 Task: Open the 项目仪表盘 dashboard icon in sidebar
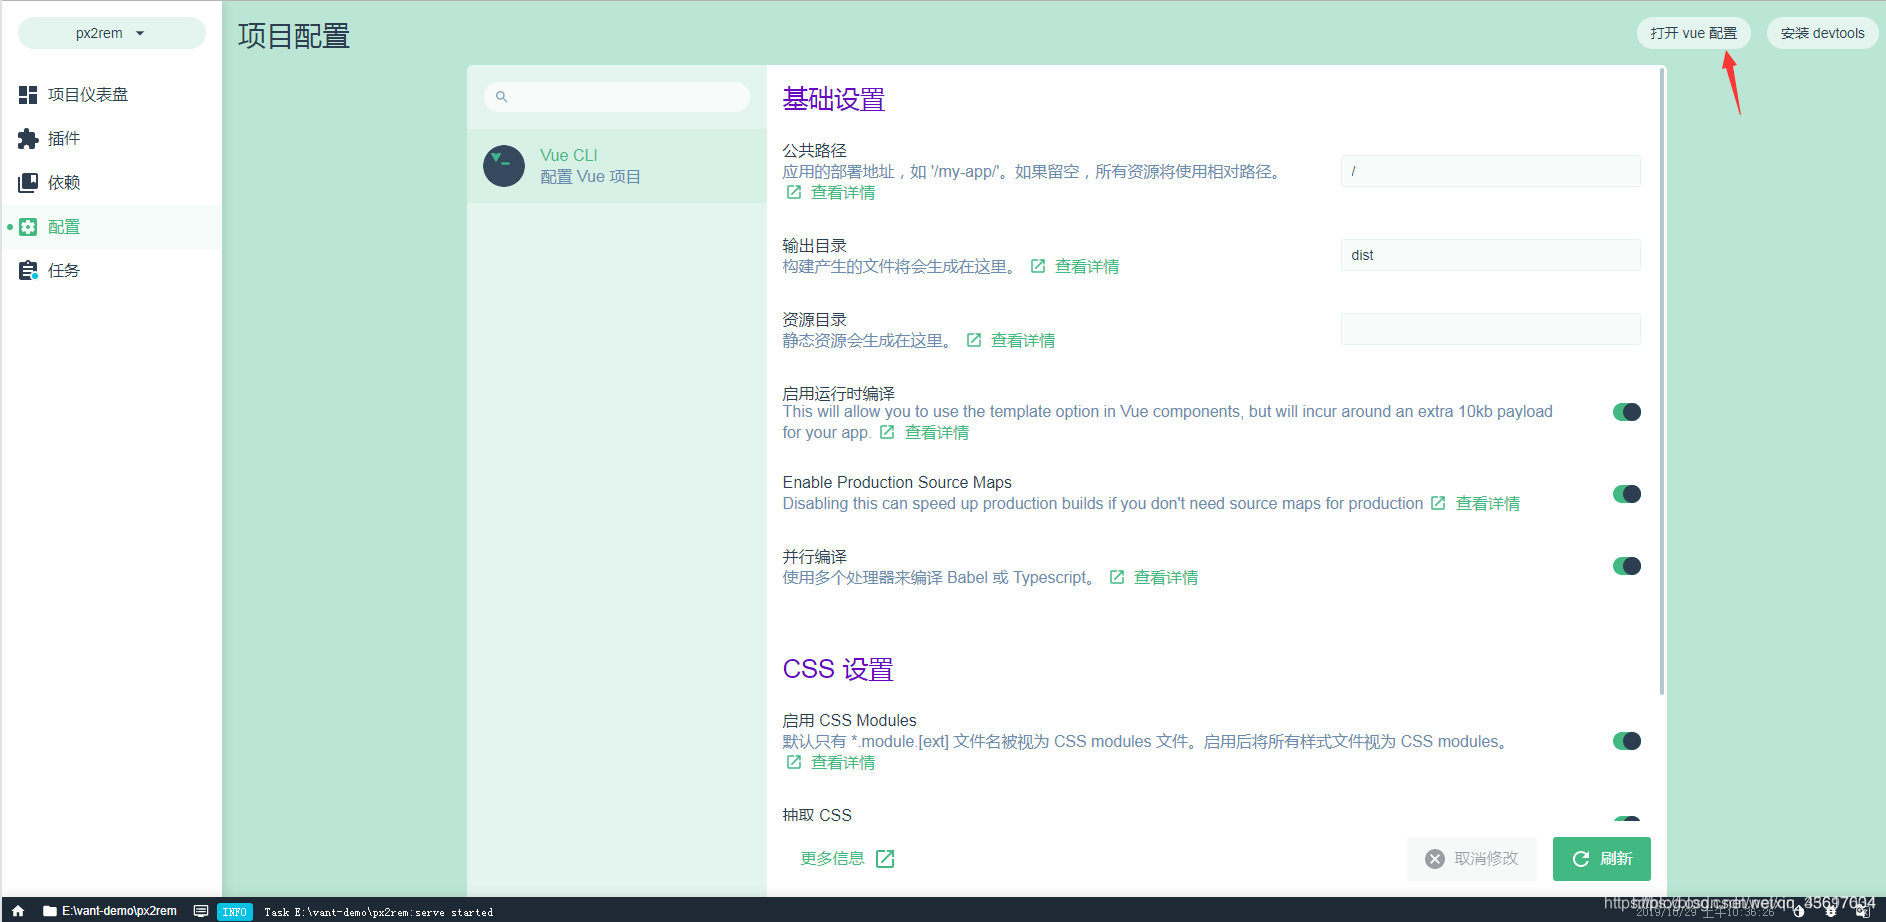tap(27, 94)
